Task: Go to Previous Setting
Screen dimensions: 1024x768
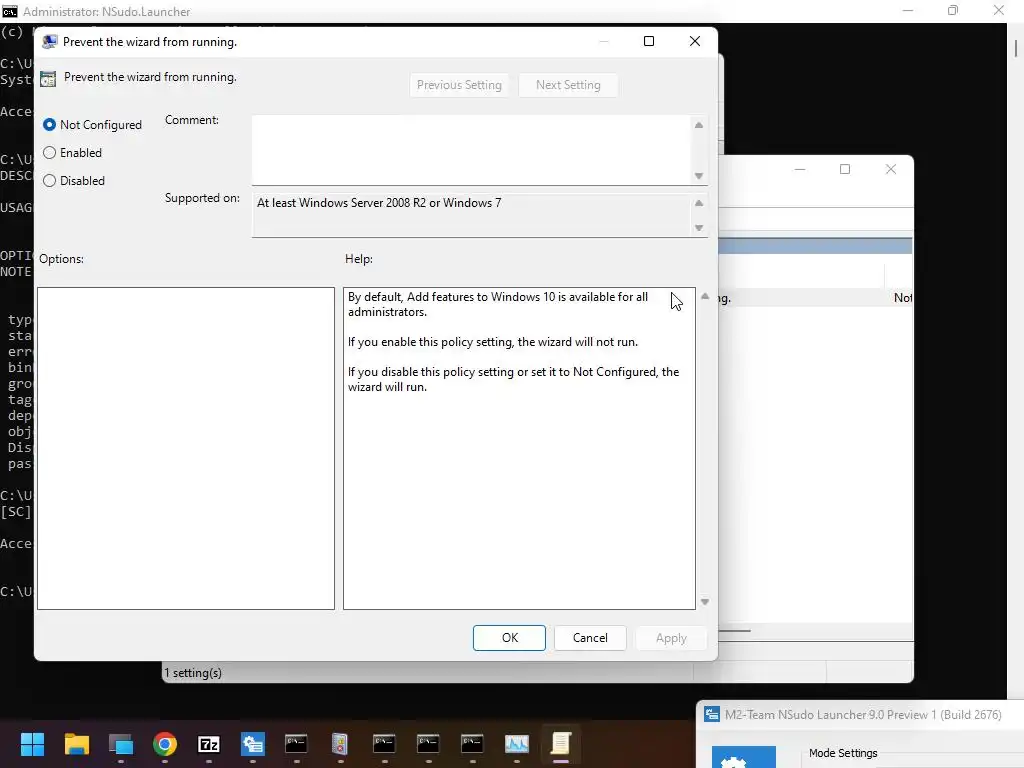Action: point(459,85)
